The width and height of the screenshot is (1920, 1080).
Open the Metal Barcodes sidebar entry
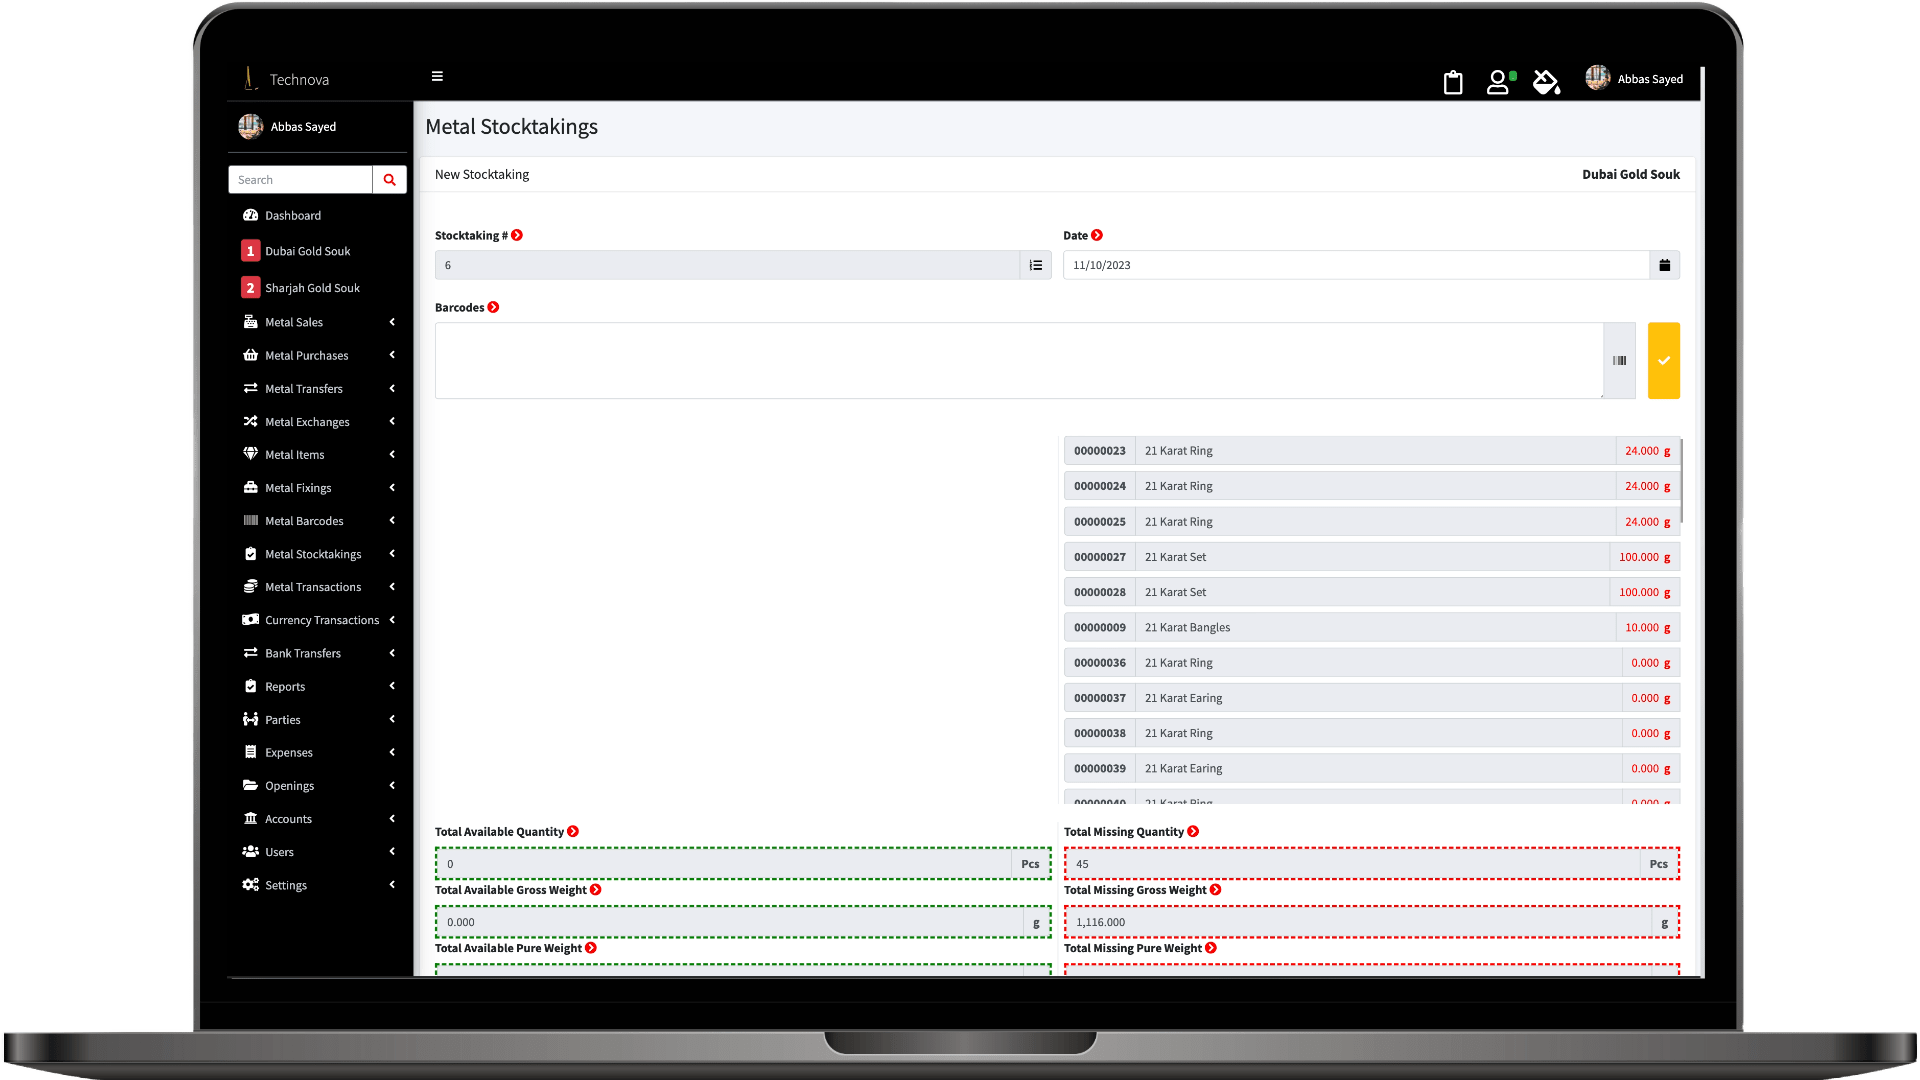tap(304, 521)
